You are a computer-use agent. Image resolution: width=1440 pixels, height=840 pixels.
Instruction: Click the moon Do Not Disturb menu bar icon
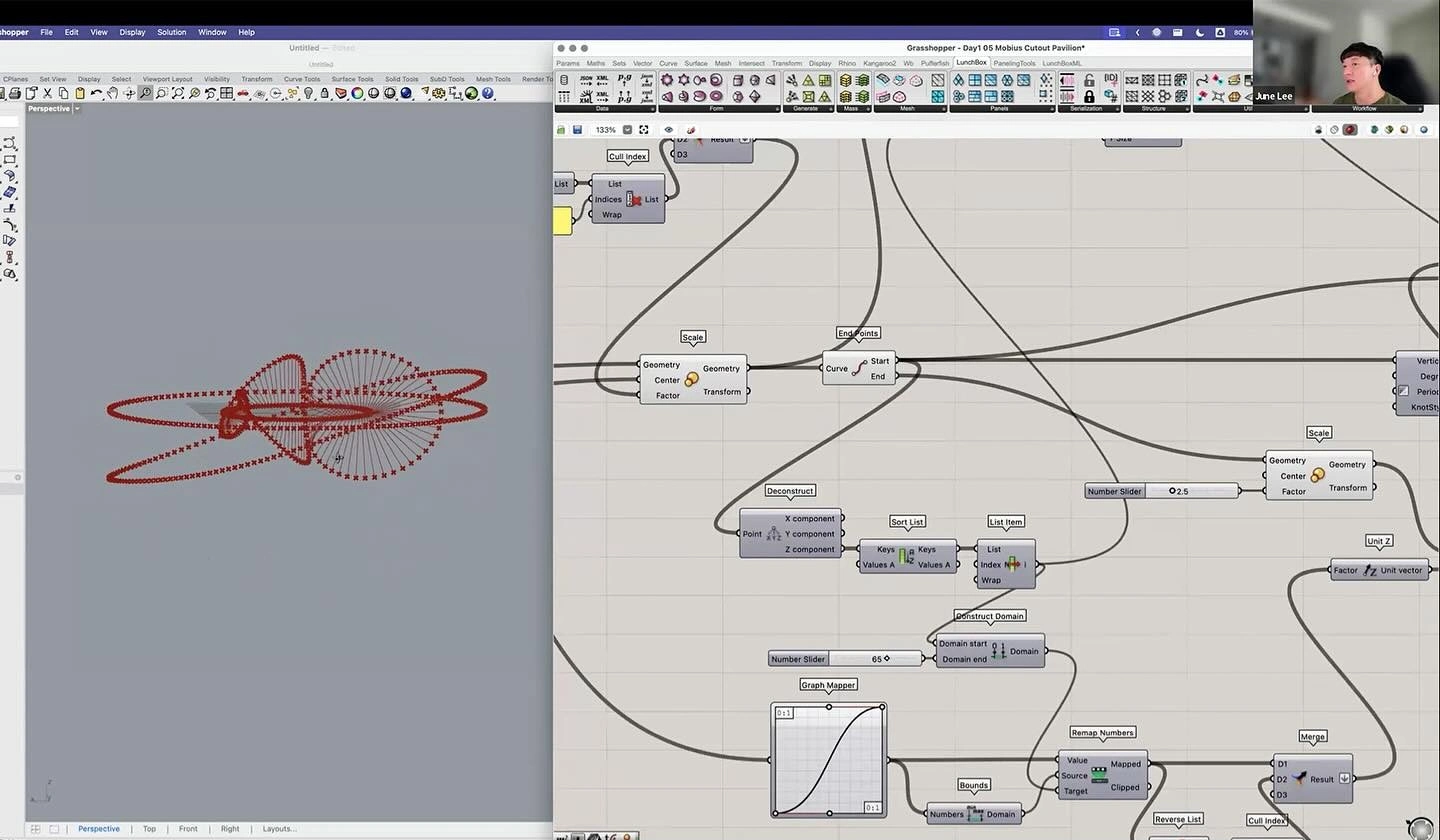[1200, 32]
